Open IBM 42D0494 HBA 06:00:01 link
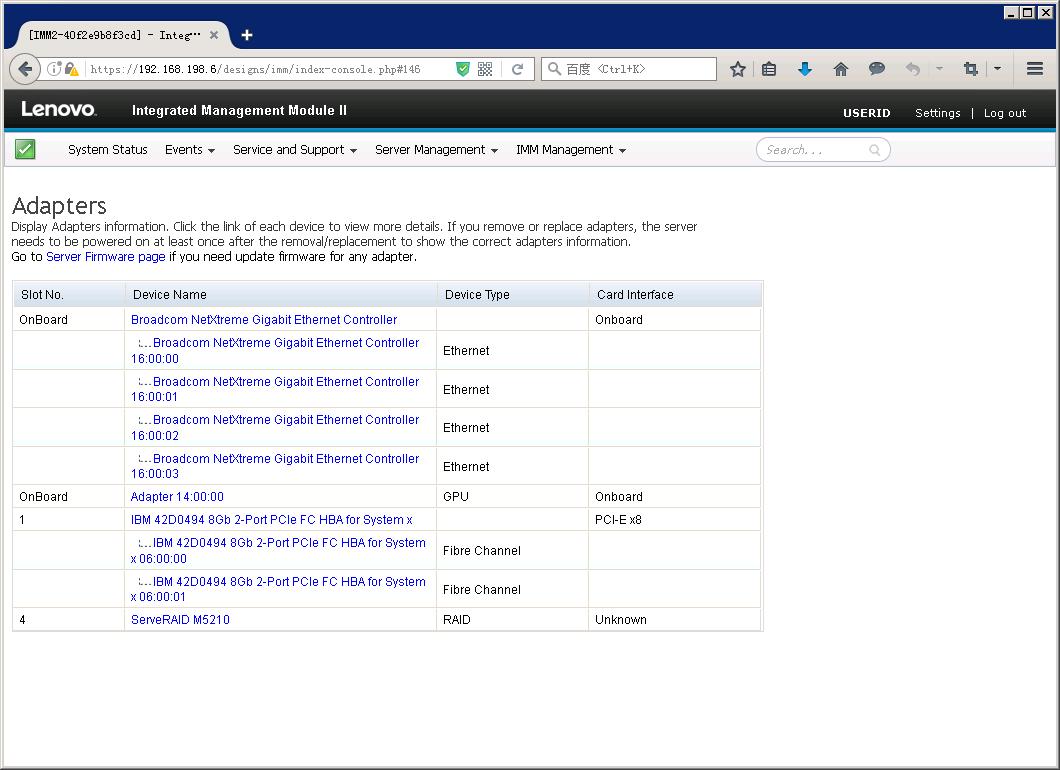Viewport: 1060px width, 770px height. pyautogui.click(x=278, y=589)
